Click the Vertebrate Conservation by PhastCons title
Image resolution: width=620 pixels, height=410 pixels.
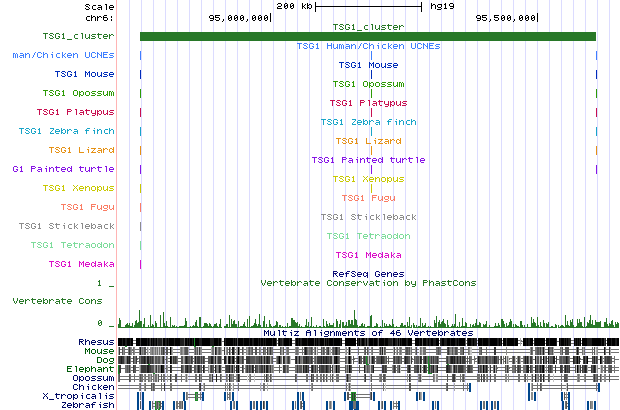point(368,283)
